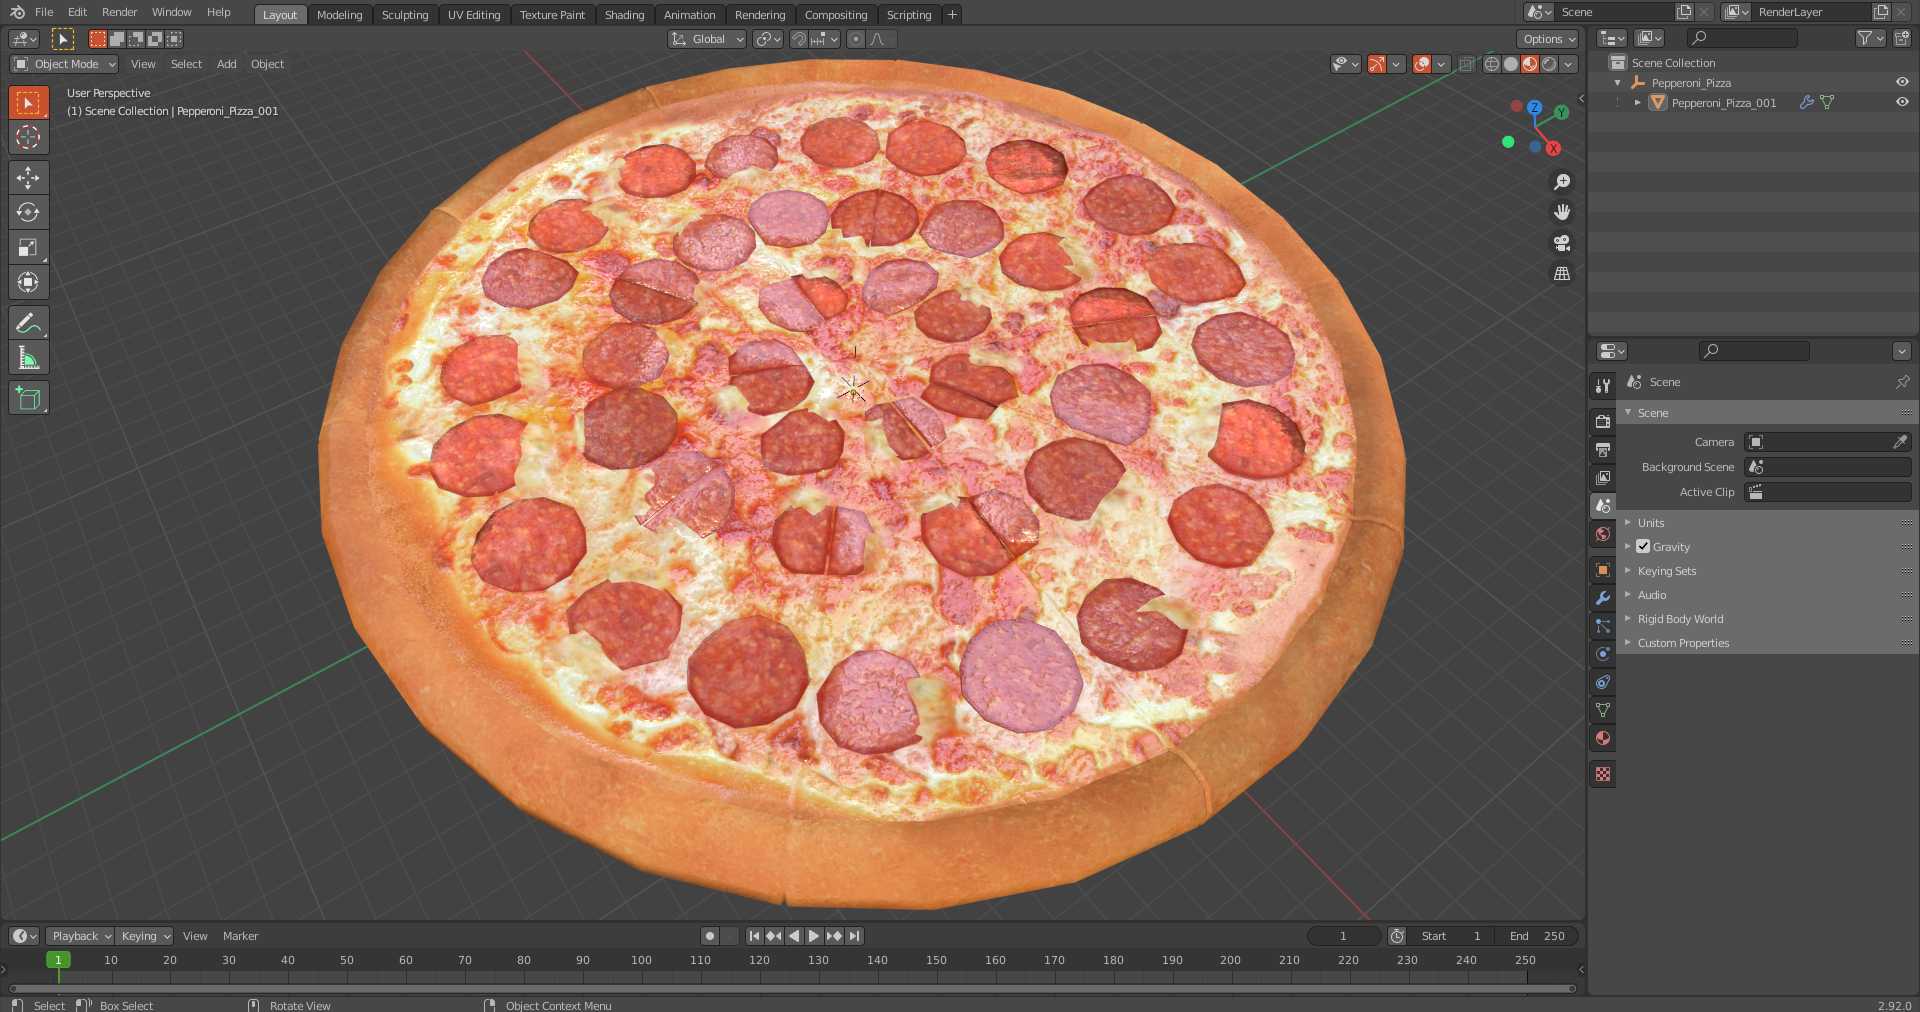The height and width of the screenshot is (1012, 1920).
Task: Select the Scale tool
Action: tap(28, 247)
